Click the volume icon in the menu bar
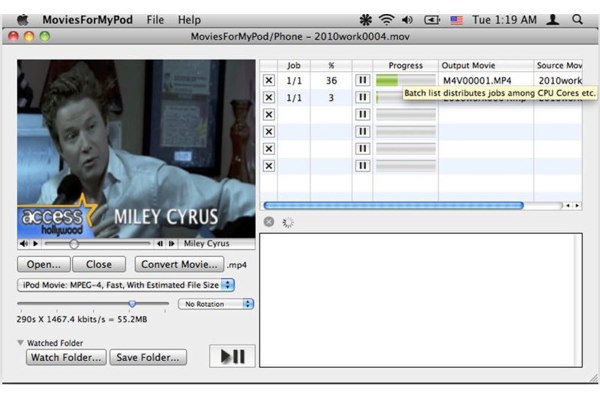The height and width of the screenshot is (400, 600). coord(407,20)
